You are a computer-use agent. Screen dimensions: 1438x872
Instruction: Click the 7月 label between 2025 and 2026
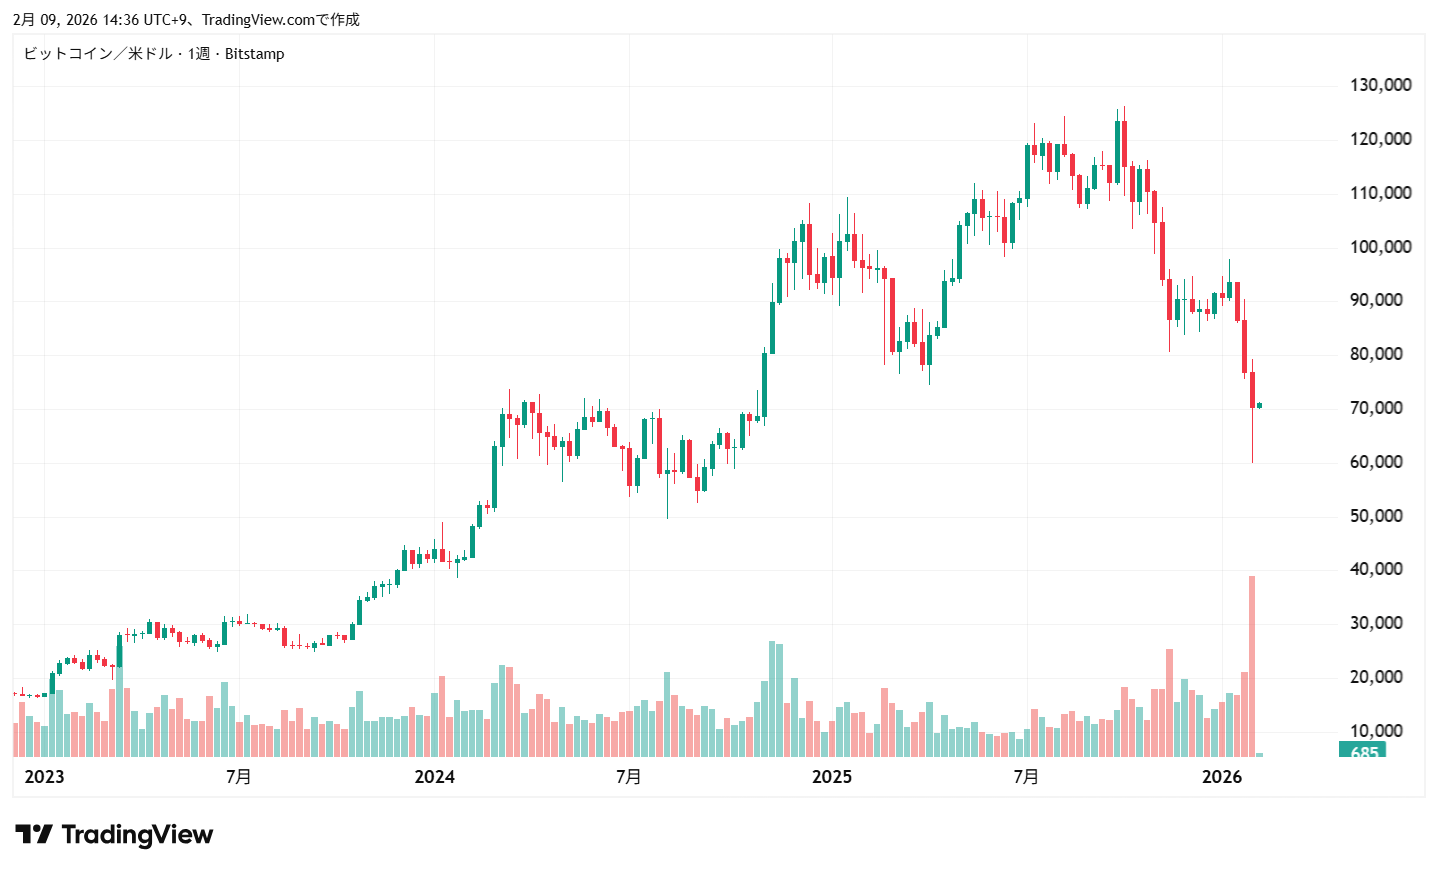click(1026, 777)
